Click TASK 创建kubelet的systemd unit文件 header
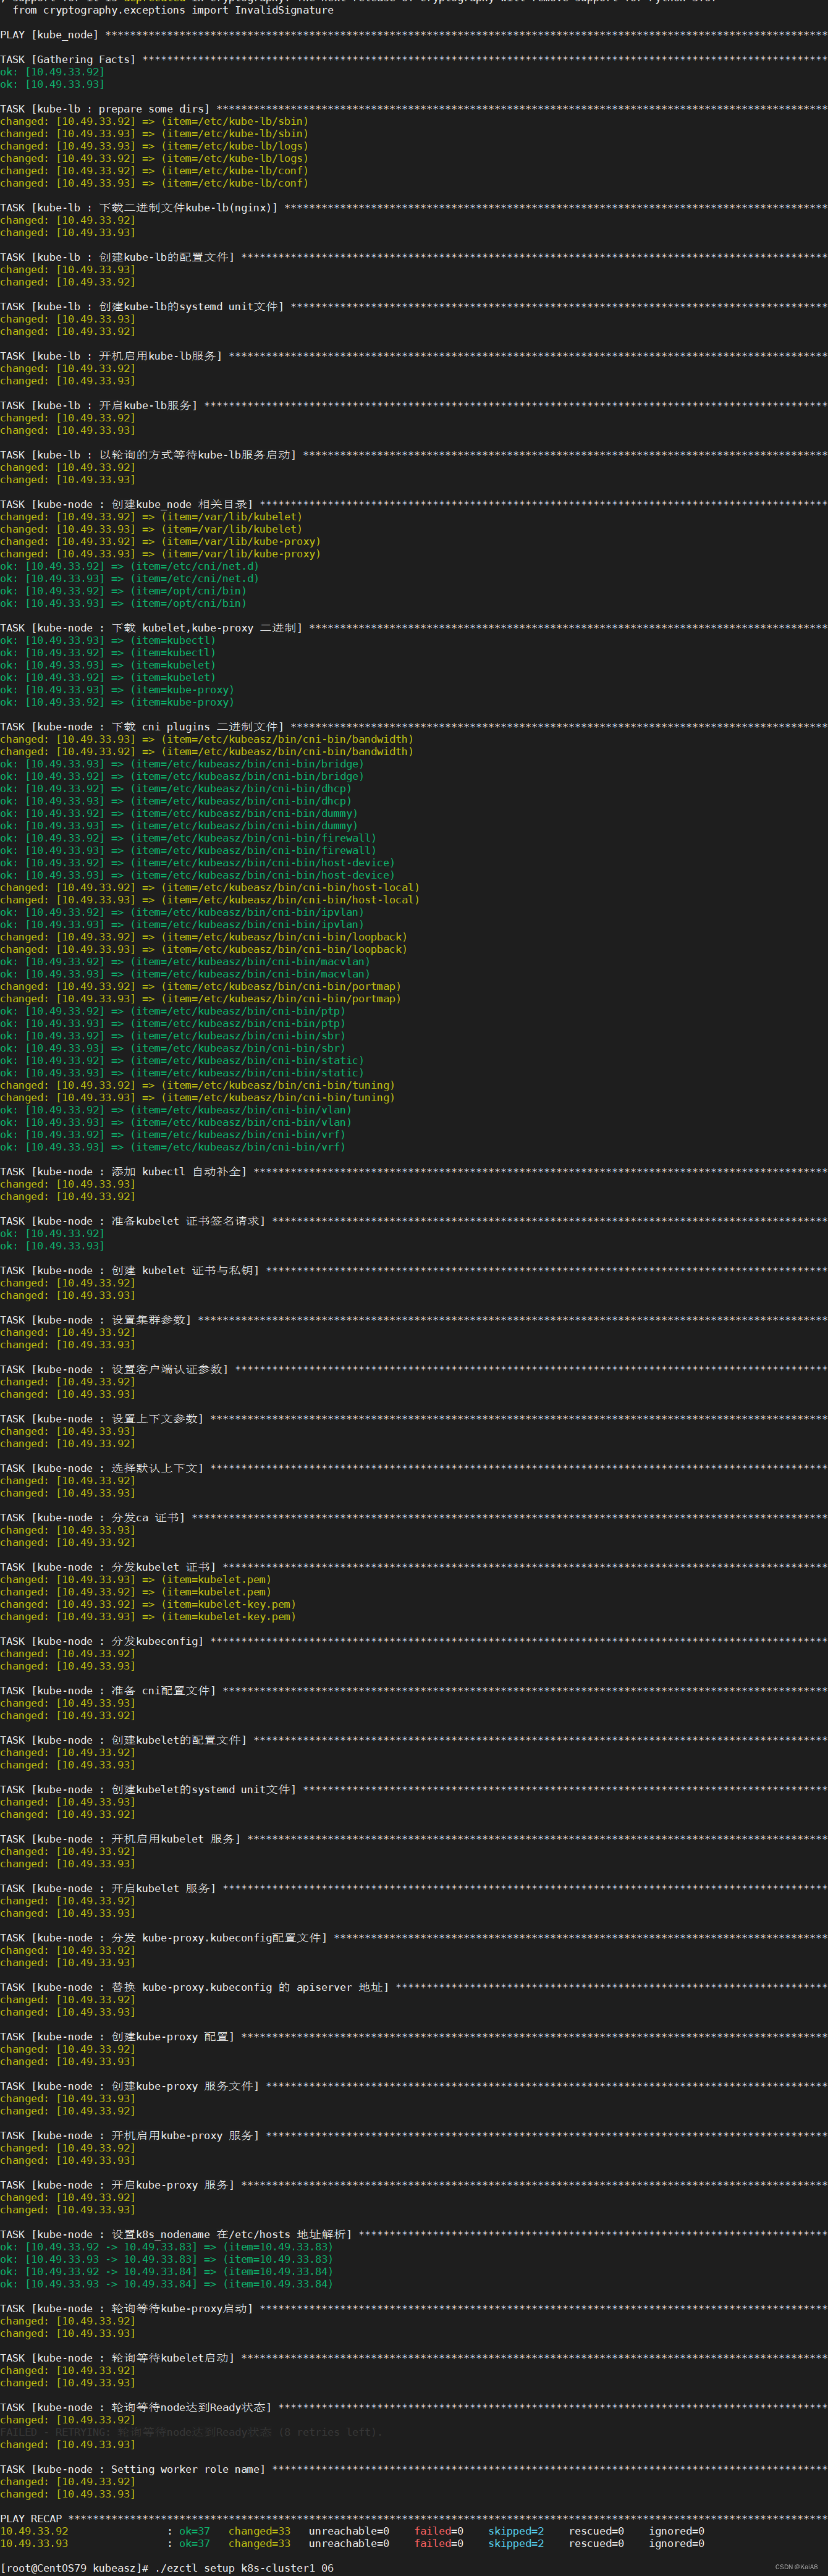Screen dimensions: 828x2576 [x=414, y=1790]
